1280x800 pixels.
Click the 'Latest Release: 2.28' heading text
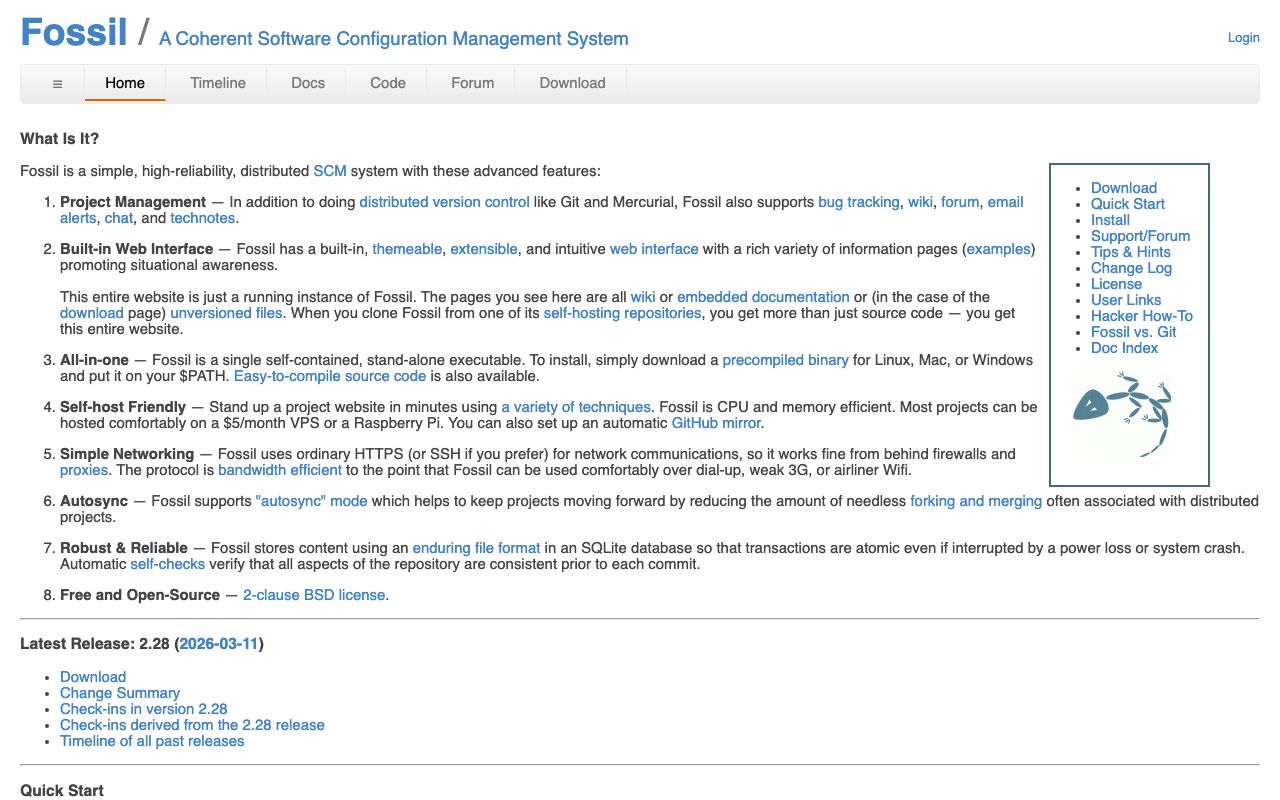click(x=96, y=643)
